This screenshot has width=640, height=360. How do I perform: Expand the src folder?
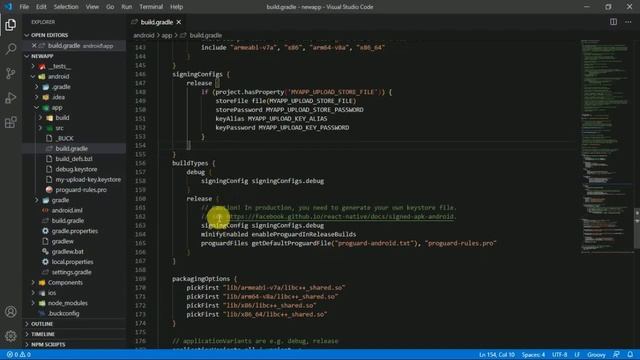pos(74,128)
